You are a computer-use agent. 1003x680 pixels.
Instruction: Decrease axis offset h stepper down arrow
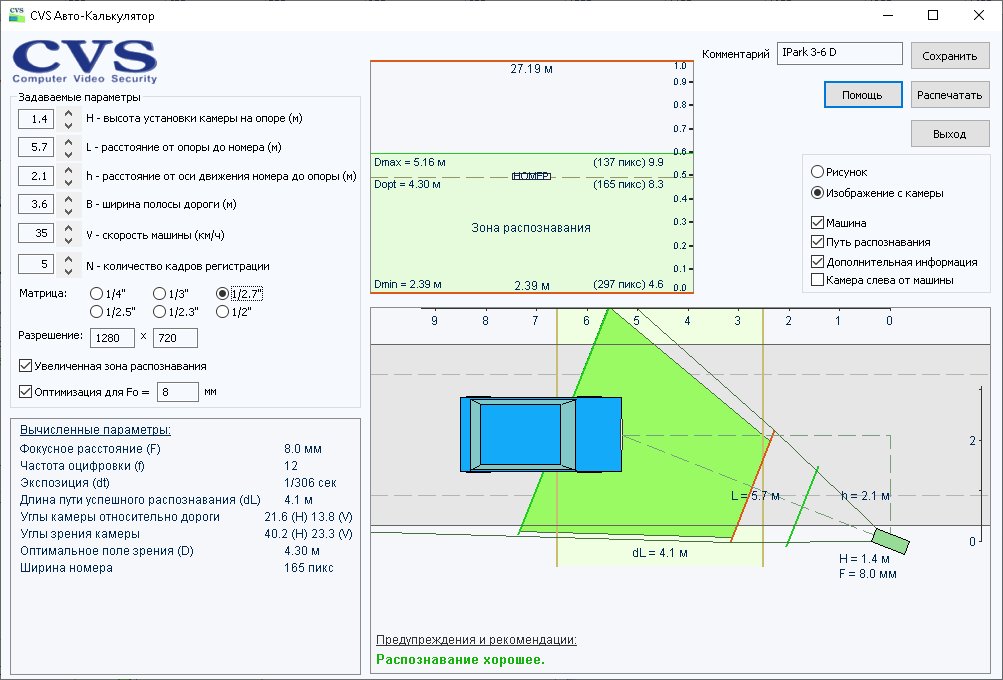(68, 181)
